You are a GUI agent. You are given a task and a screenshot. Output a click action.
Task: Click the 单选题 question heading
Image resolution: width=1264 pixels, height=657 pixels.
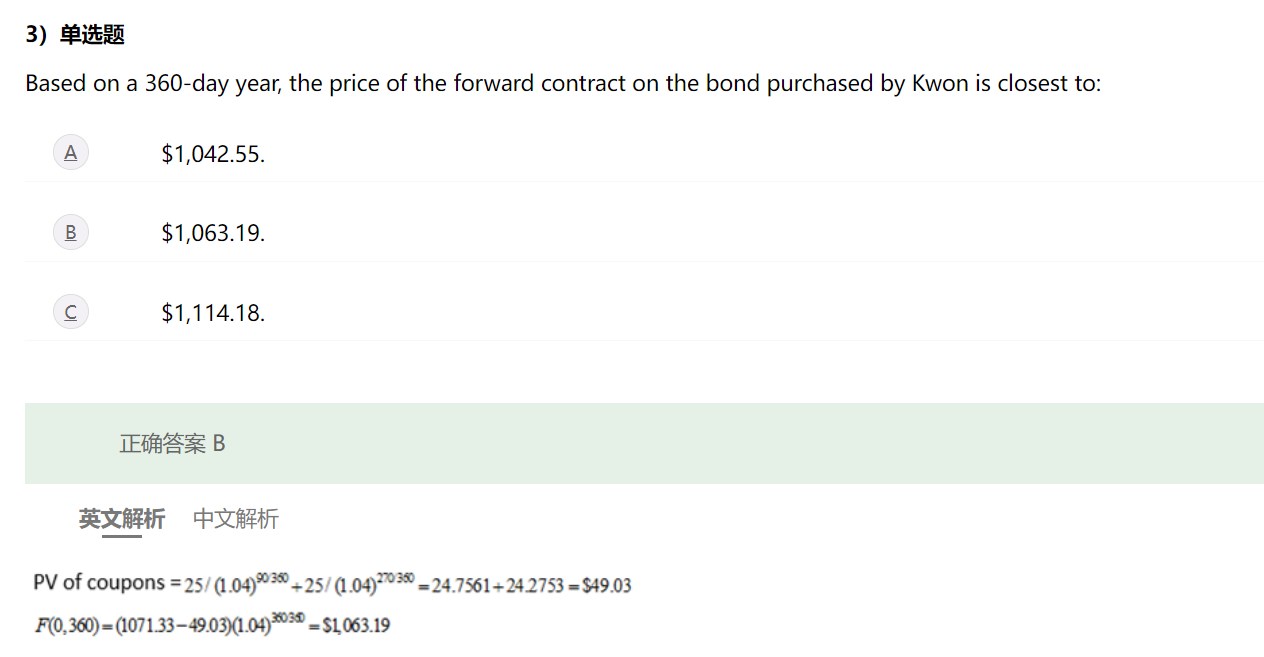point(92,35)
